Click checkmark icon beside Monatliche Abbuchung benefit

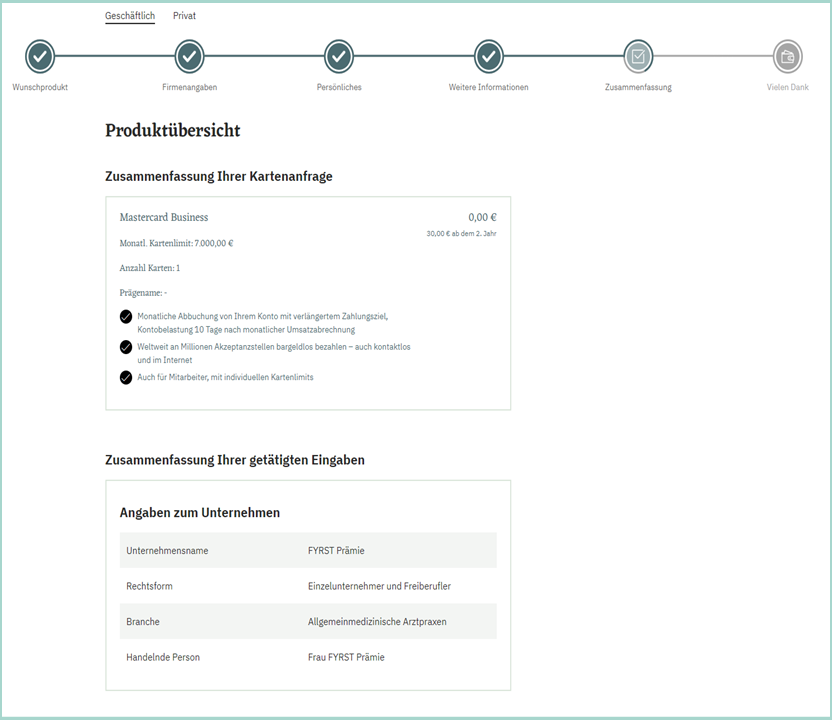(126, 317)
